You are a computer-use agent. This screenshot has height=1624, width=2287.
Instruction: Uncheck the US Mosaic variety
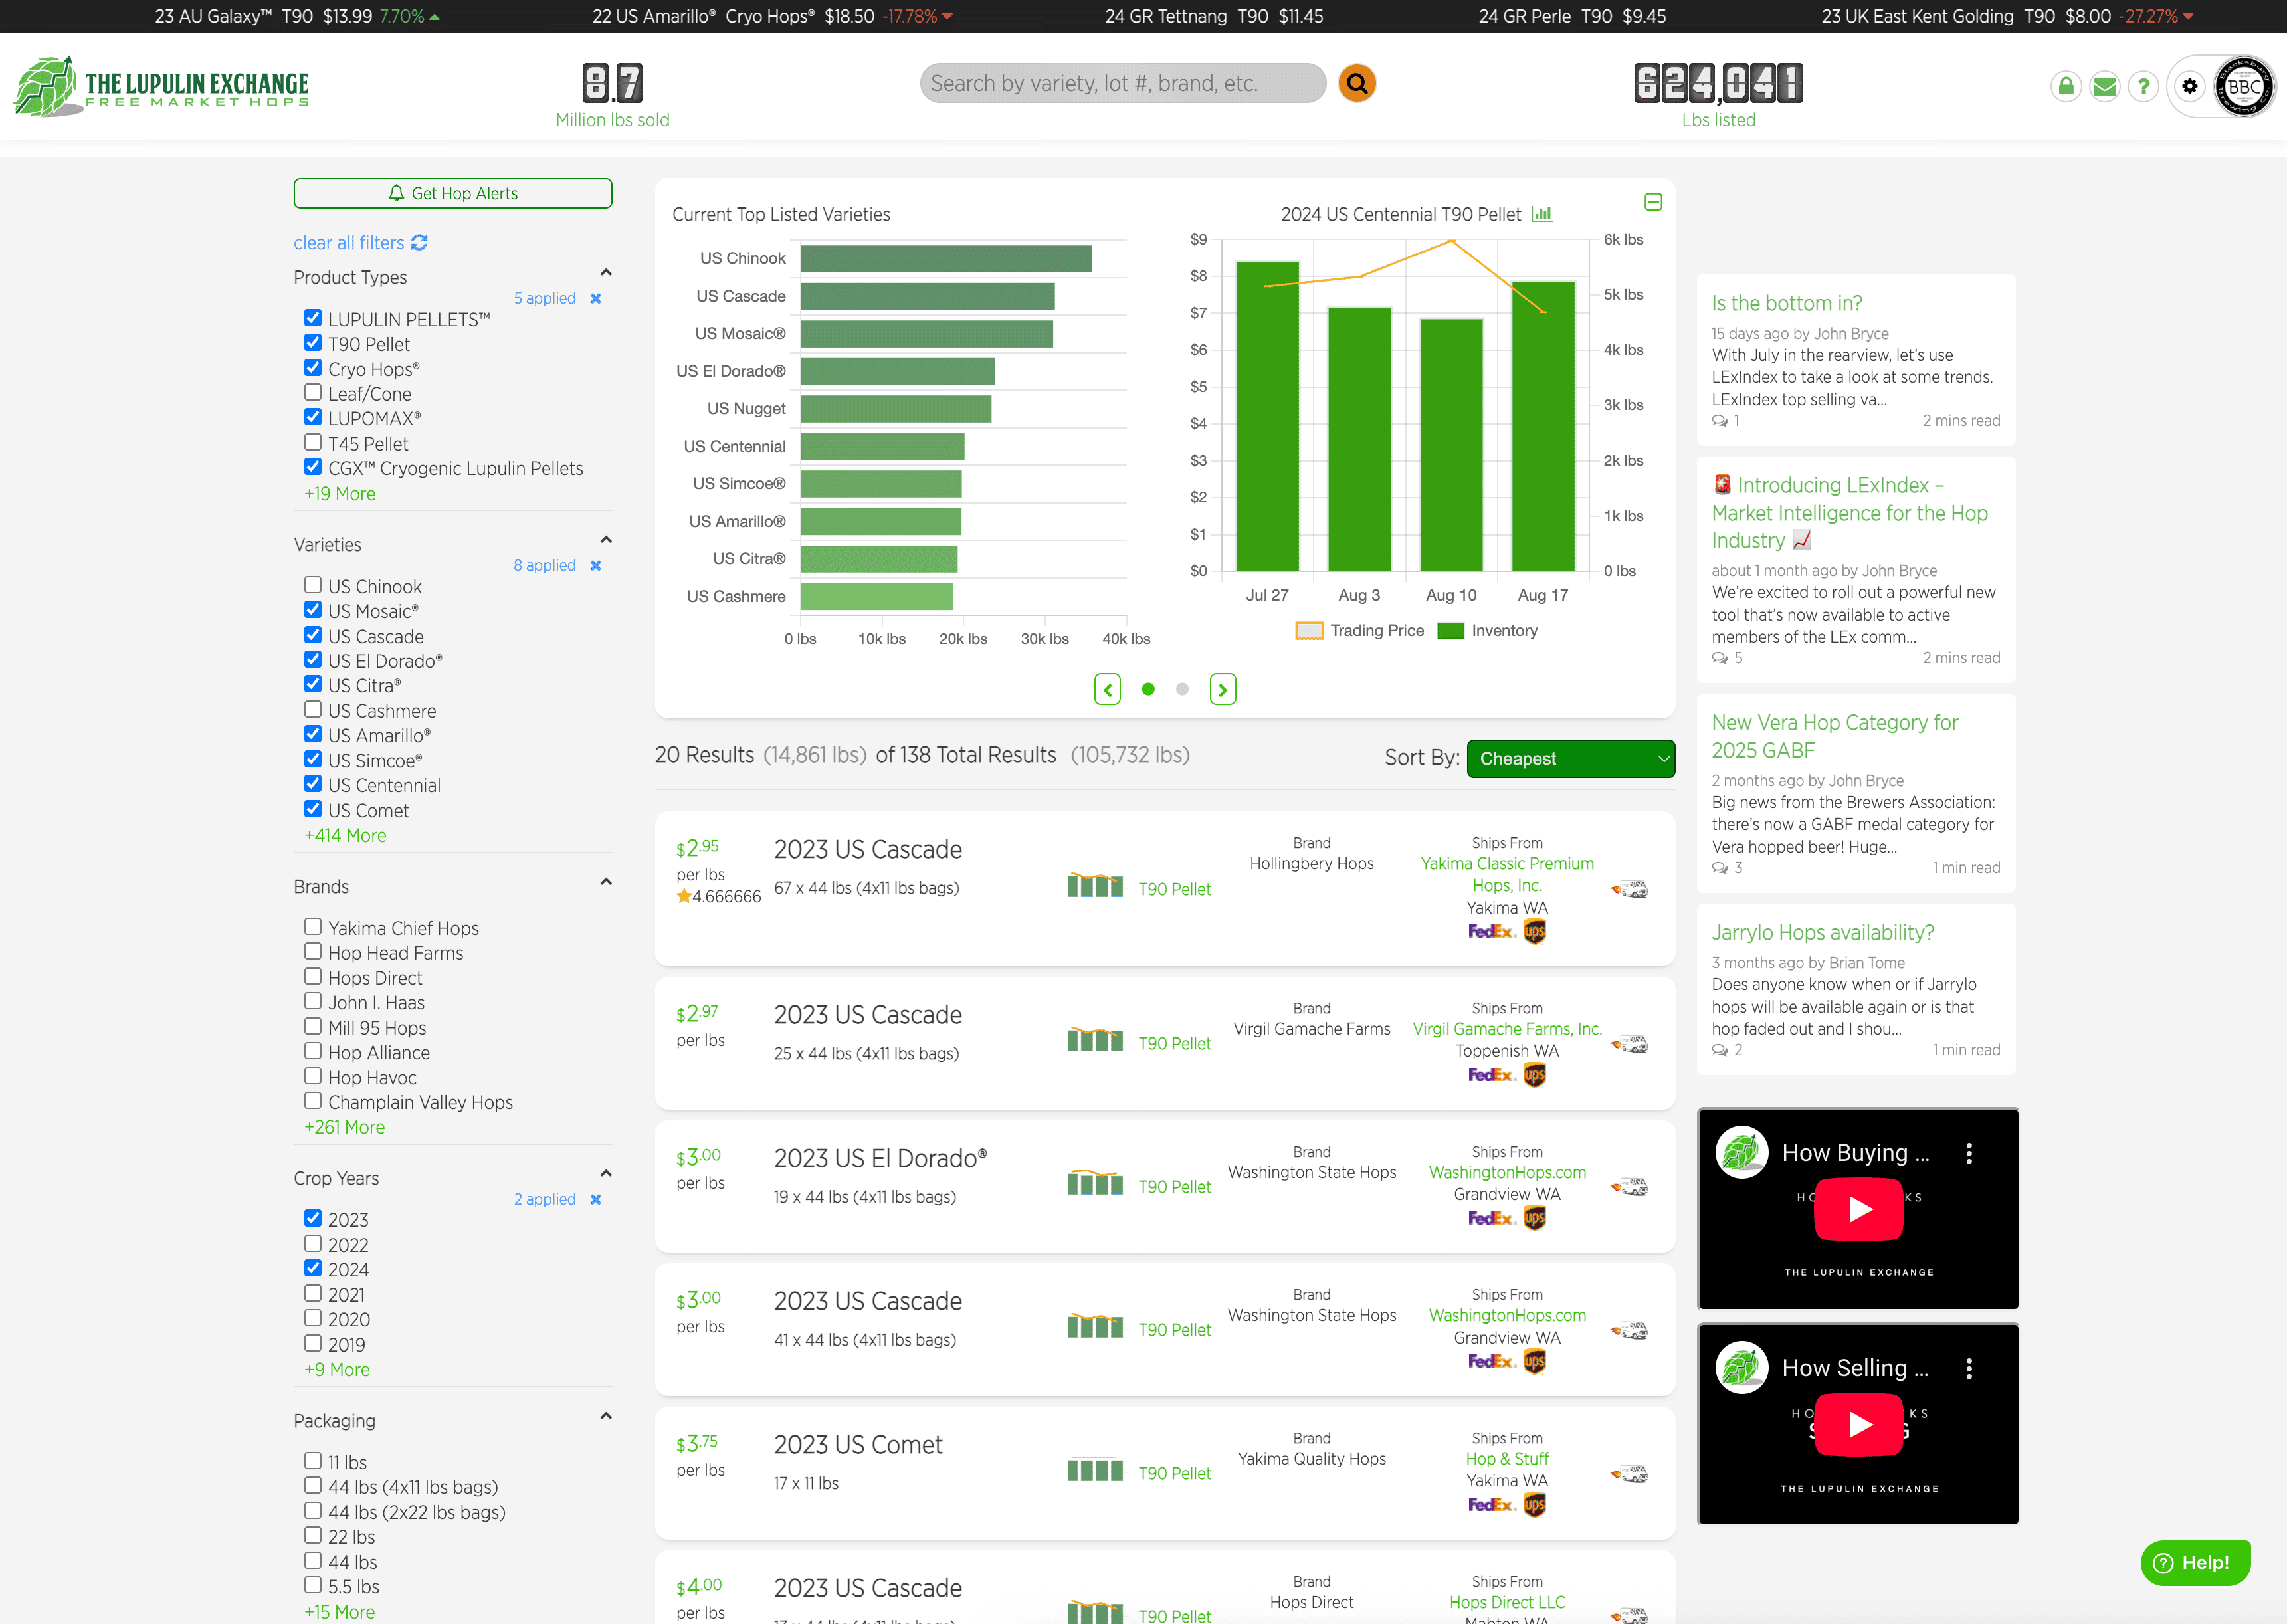[313, 610]
